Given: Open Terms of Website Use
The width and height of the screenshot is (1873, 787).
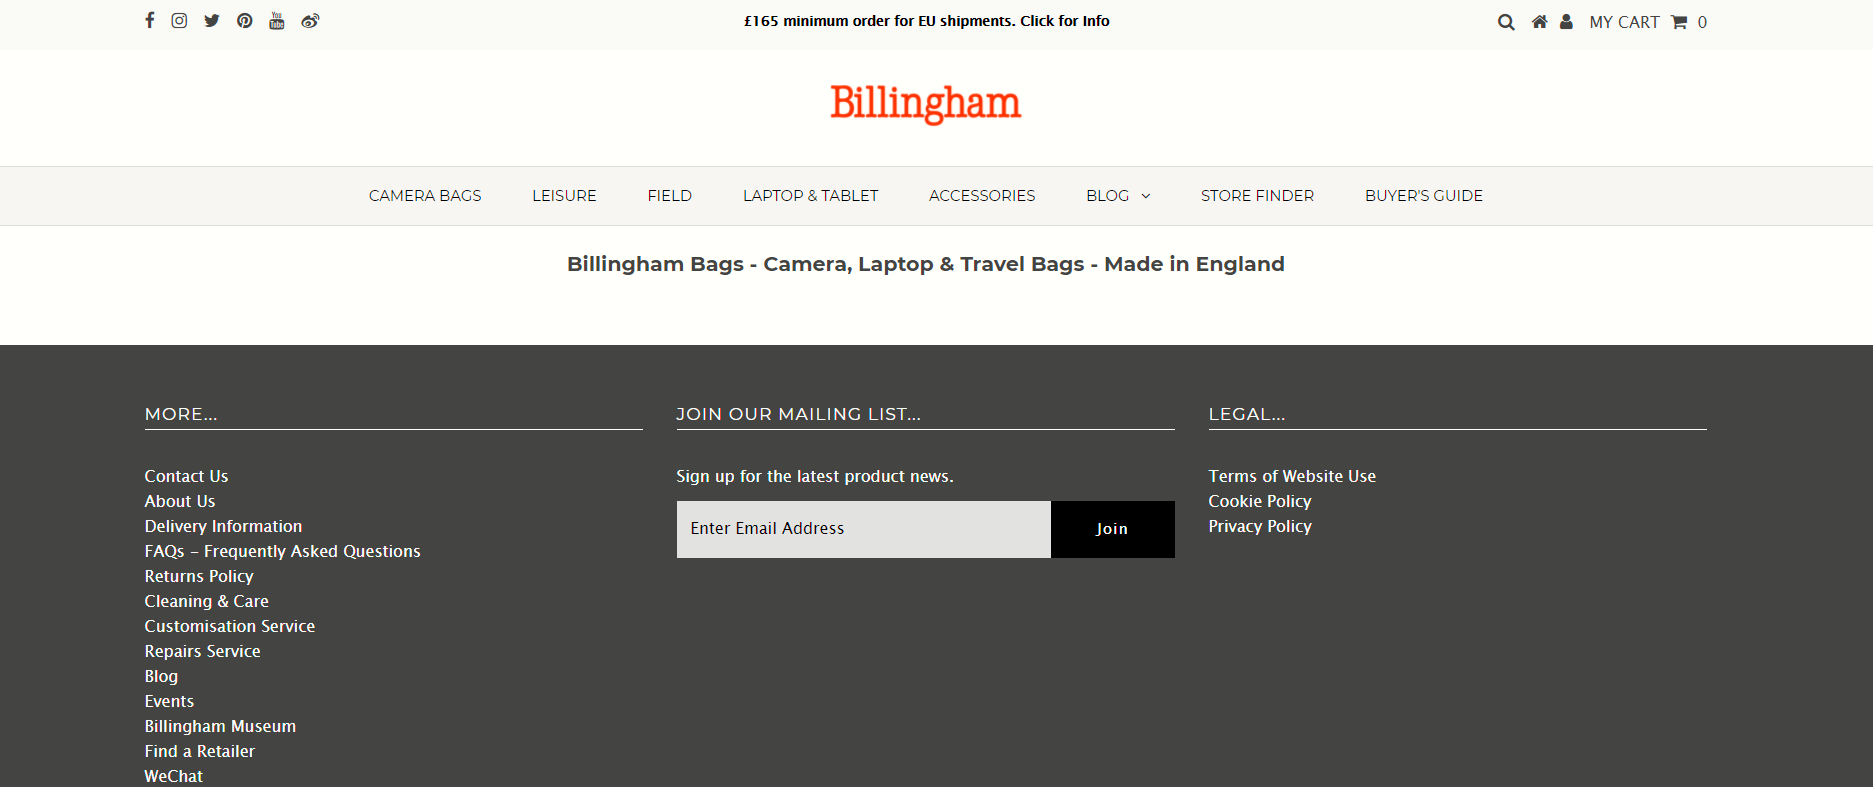Looking at the screenshot, I should pos(1292,476).
